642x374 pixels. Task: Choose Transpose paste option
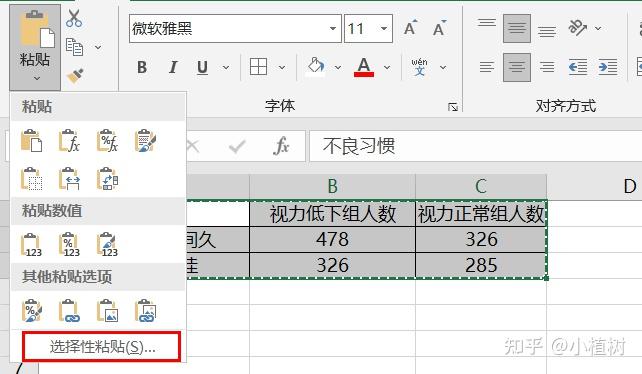click(x=107, y=179)
